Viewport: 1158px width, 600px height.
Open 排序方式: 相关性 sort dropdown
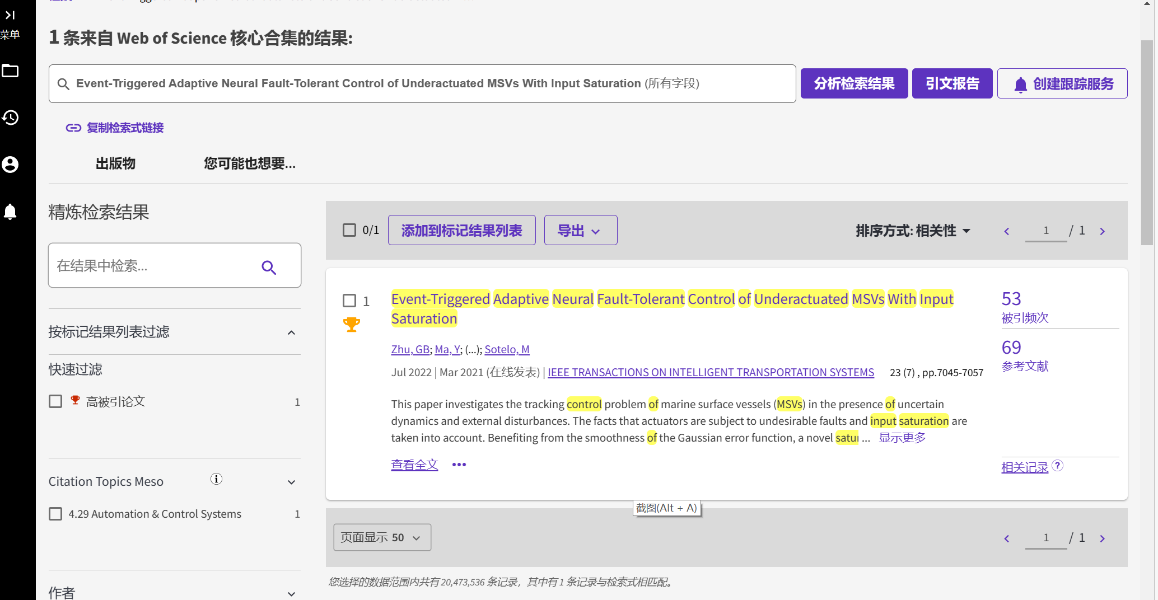pyautogui.click(x=913, y=231)
